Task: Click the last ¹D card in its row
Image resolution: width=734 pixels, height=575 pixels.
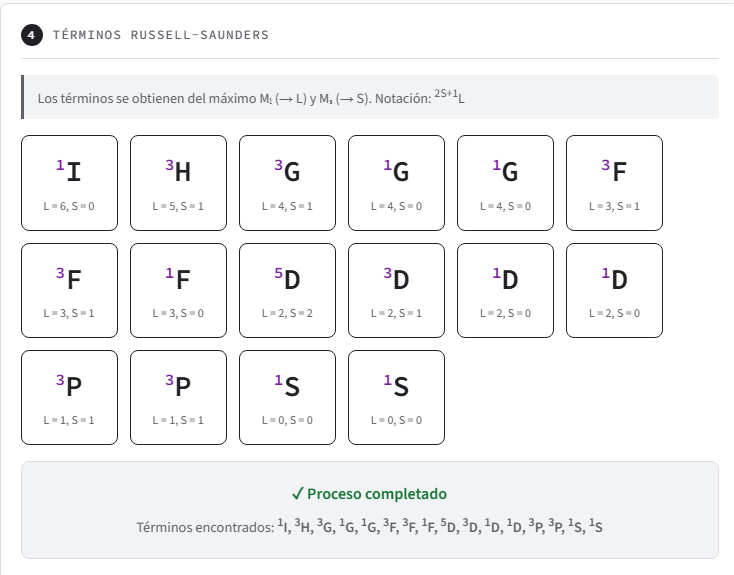Action: [614, 291]
